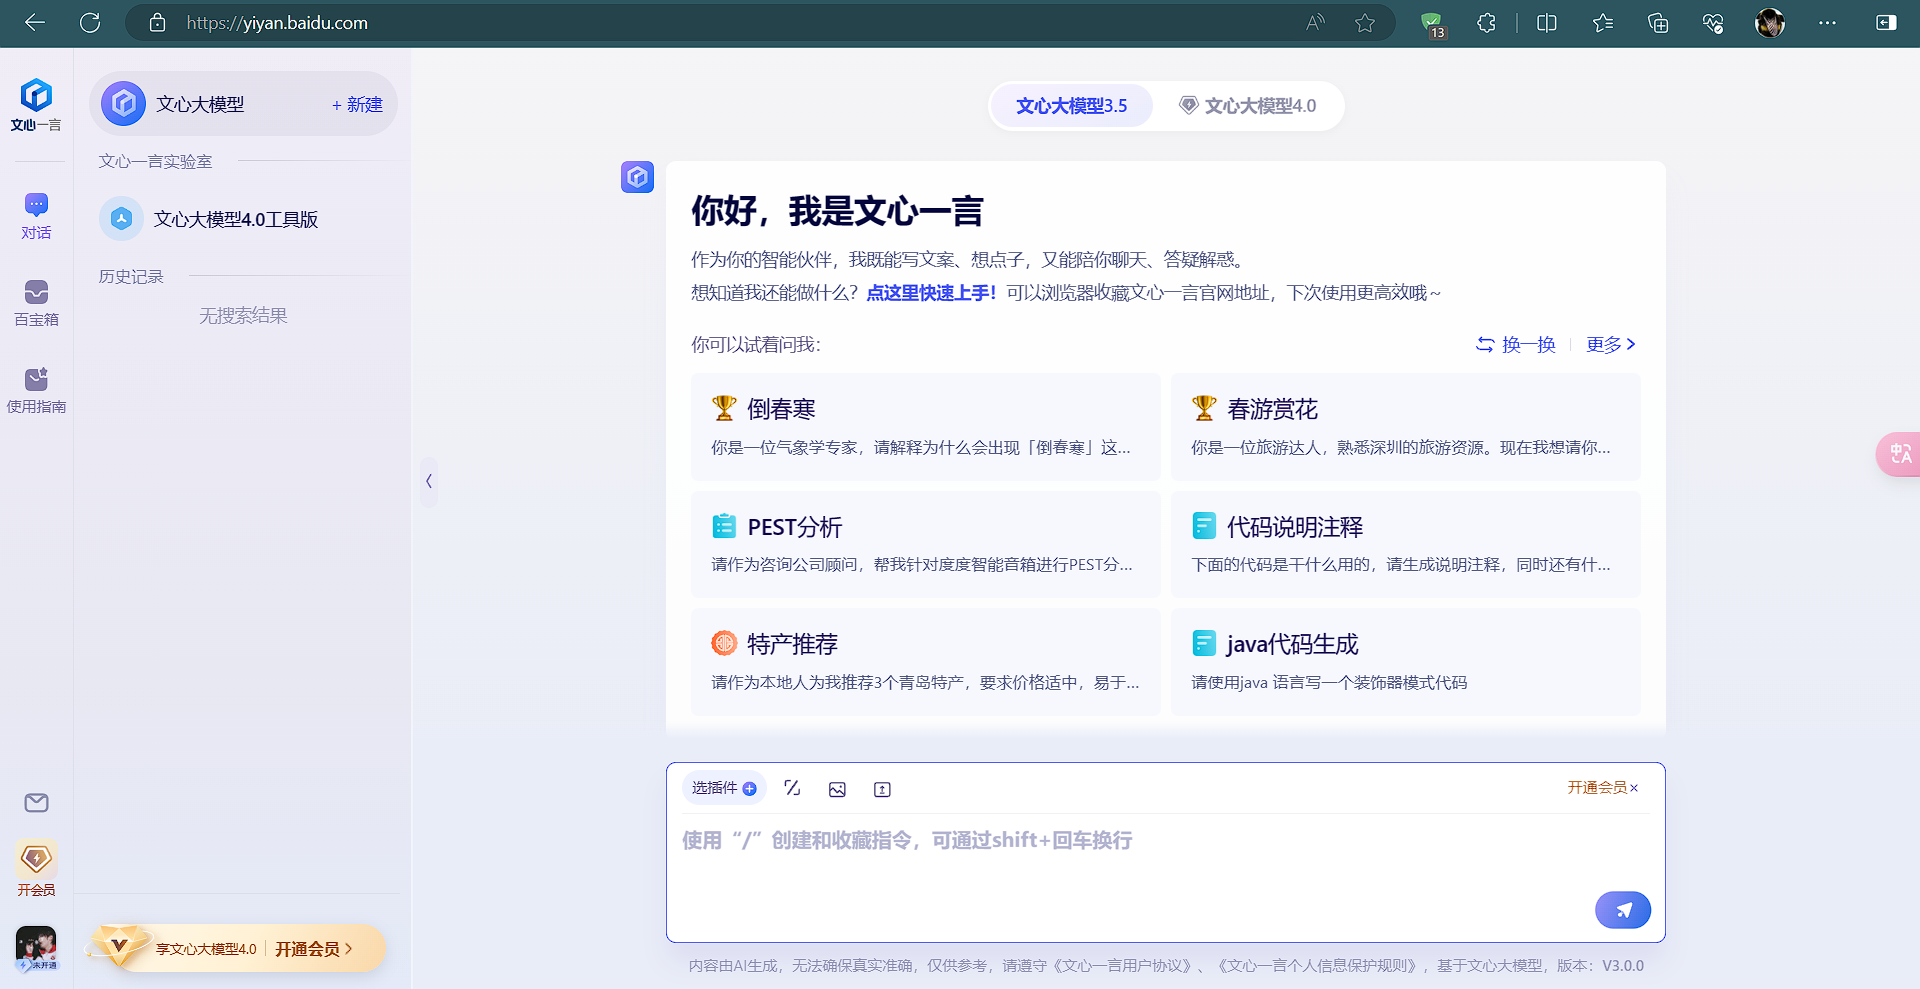Open the 选插件 plugin selector

tap(724, 788)
